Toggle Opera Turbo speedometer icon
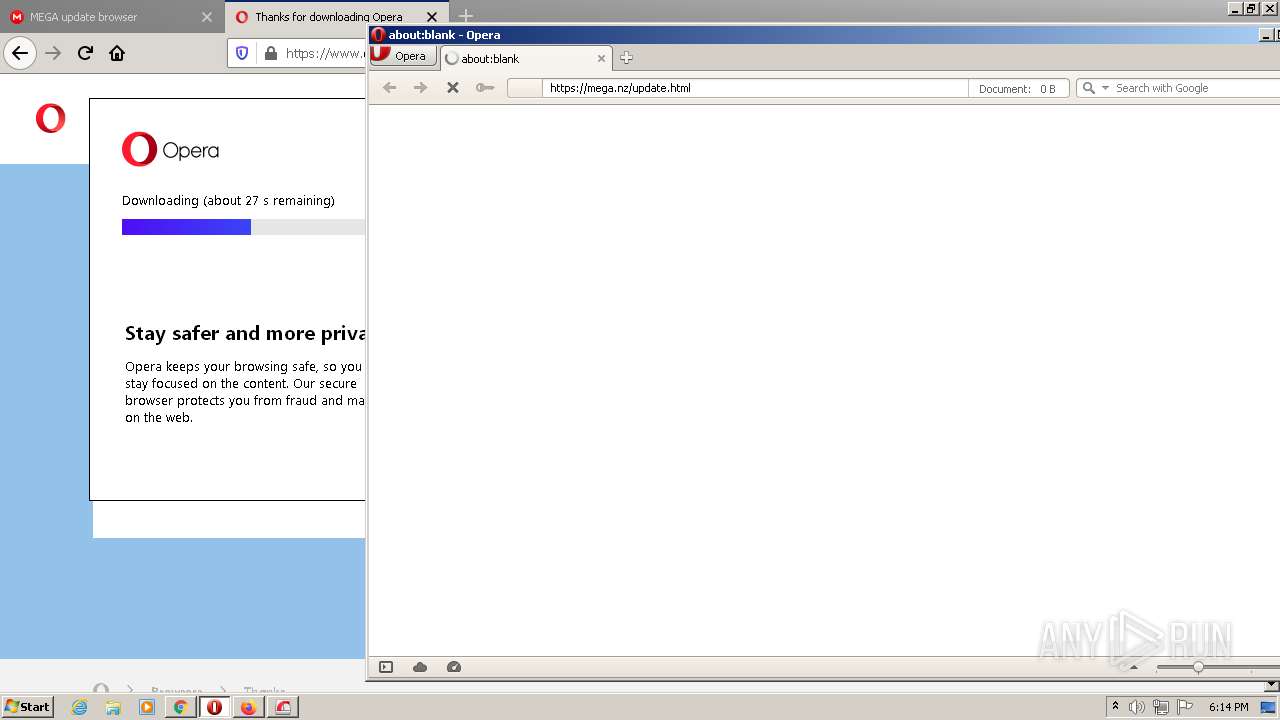The image size is (1280, 720). (454, 667)
